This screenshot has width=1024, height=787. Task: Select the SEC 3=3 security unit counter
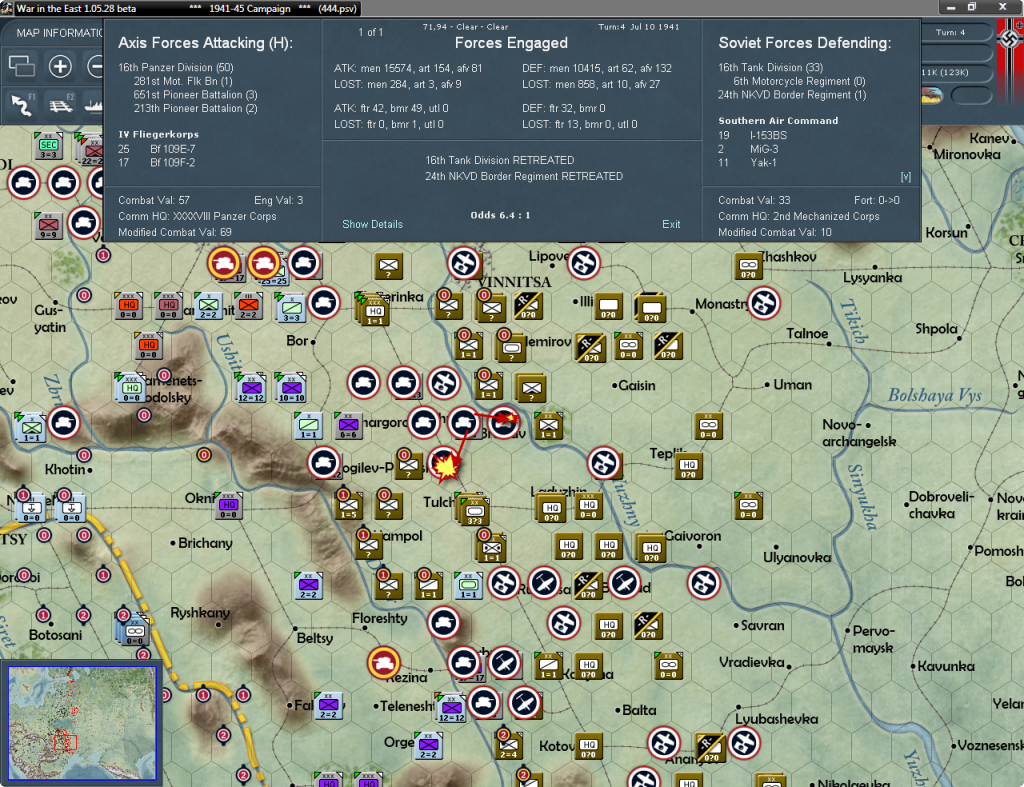tap(48, 146)
